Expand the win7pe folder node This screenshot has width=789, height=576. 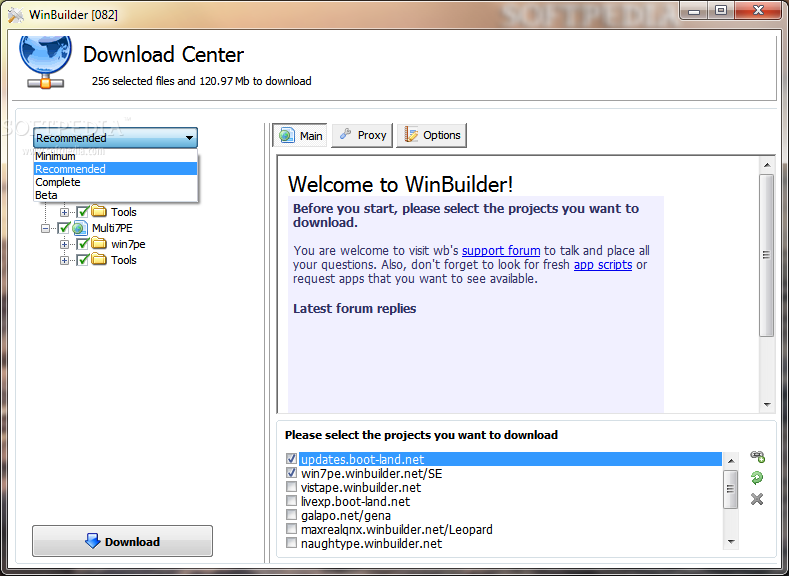pos(64,244)
